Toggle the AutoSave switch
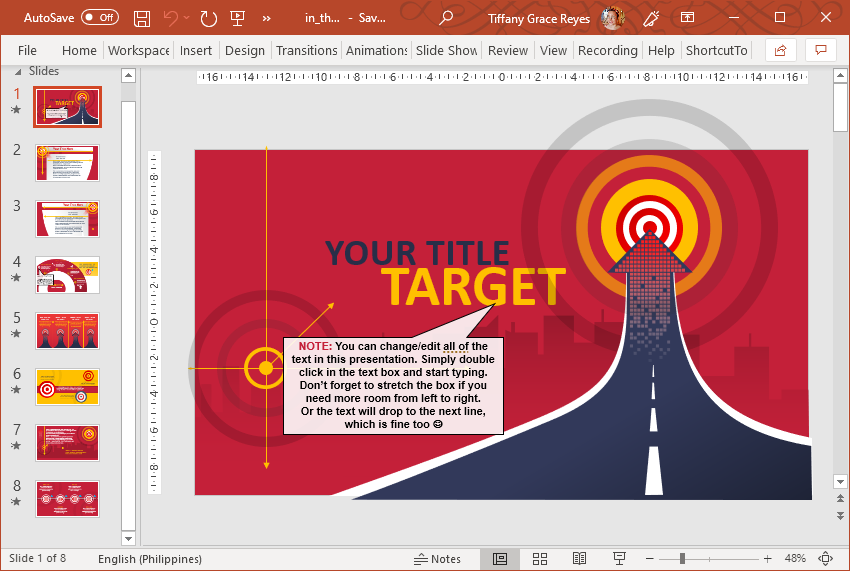The width and height of the screenshot is (850, 571). pyautogui.click(x=99, y=18)
